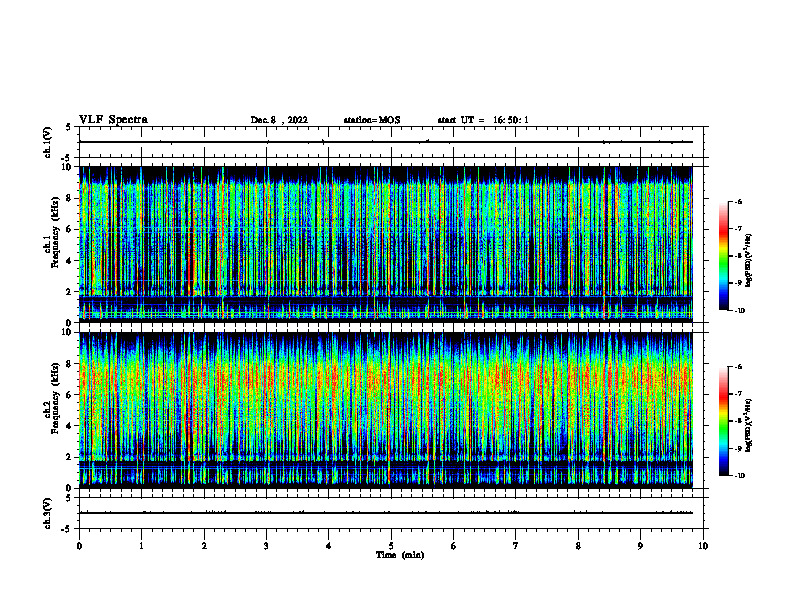Click the ch.3 voltage waveform trace
Screen dimensions: 792x612
pos(386,513)
